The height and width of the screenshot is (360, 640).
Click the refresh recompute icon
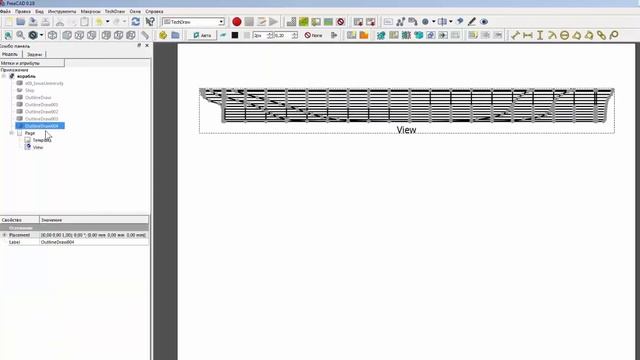pyautogui.click(x=136, y=22)
